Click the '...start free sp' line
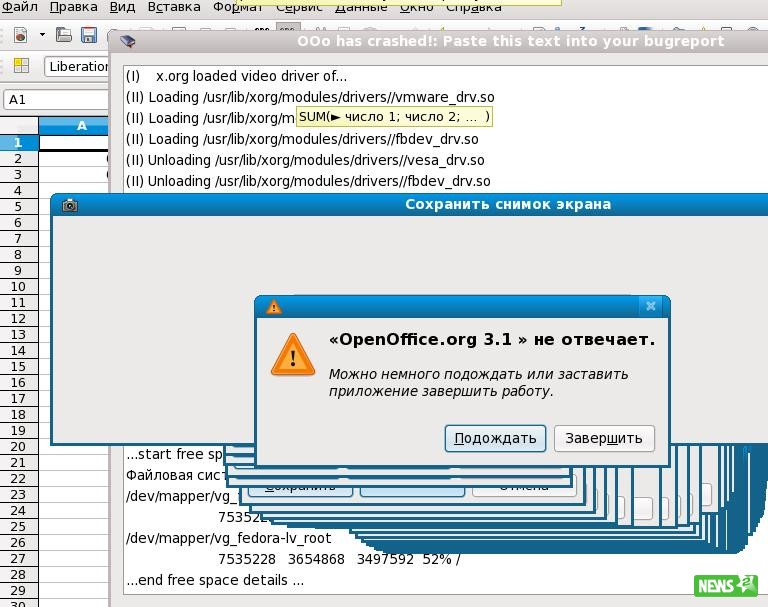The height and width of the screenshot is (607, 768). 174,454
